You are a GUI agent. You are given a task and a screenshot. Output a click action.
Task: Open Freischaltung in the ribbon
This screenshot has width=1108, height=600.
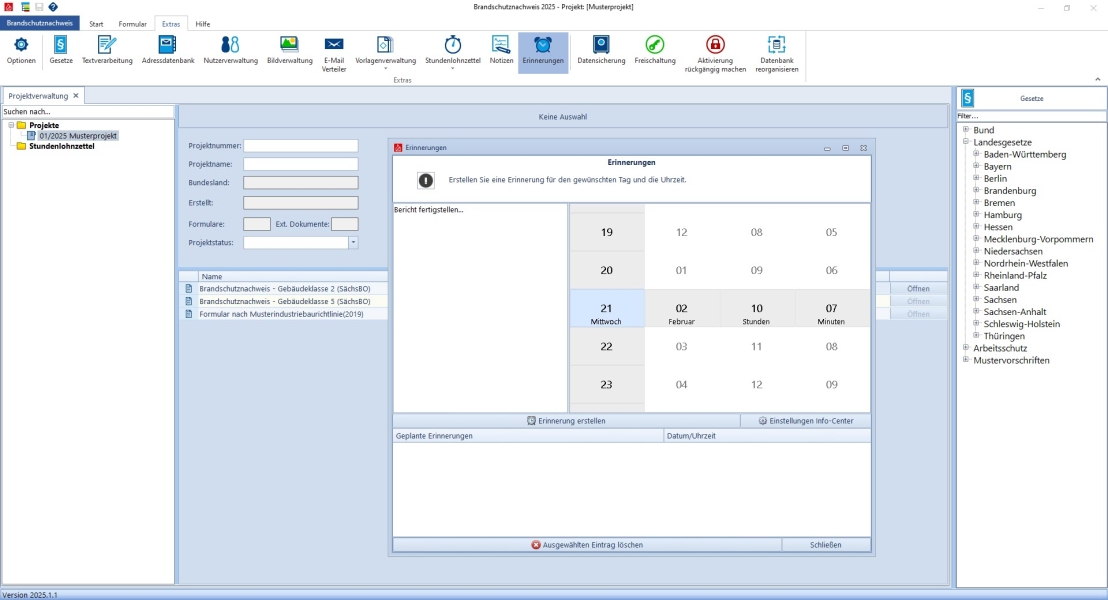point(654,52)
